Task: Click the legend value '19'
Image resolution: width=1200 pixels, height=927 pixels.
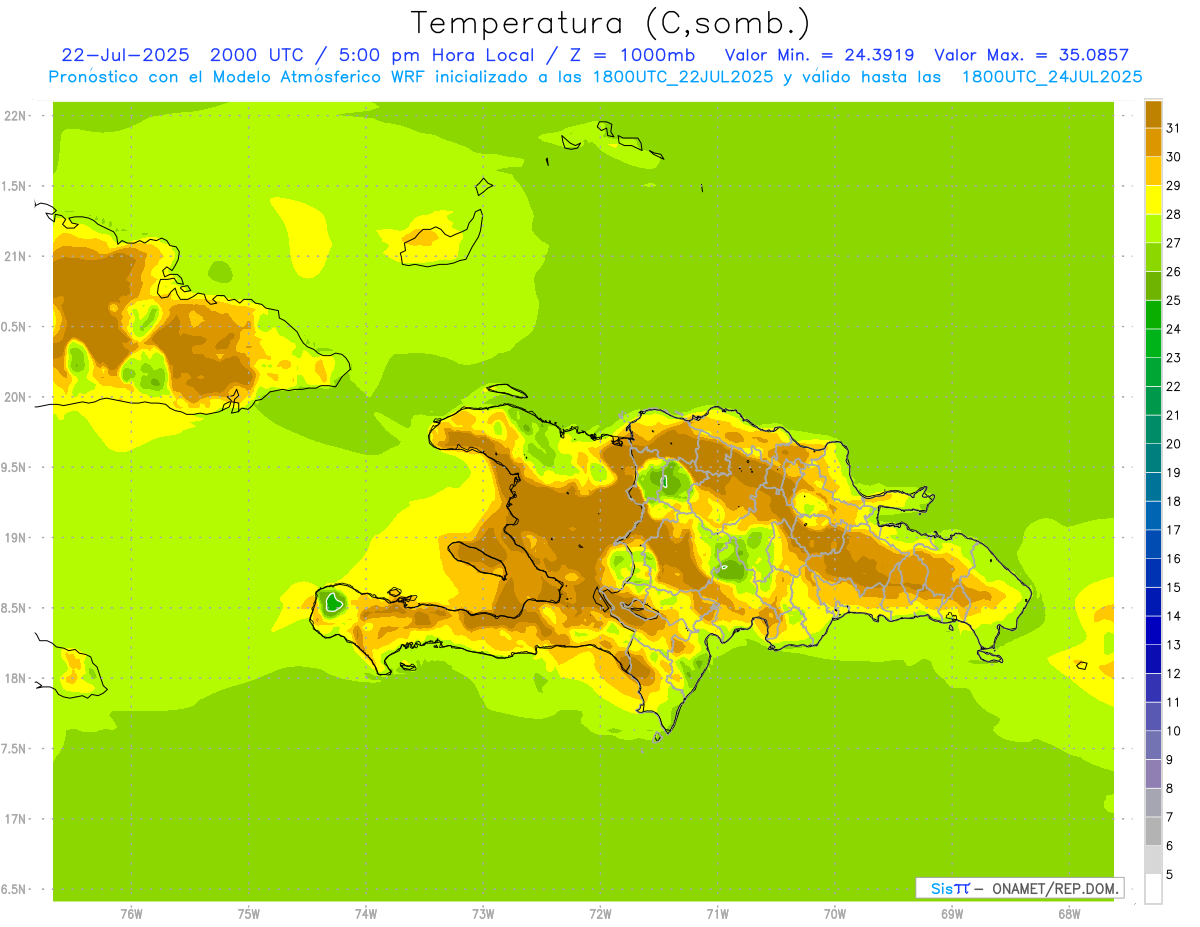Action: 1174,472
